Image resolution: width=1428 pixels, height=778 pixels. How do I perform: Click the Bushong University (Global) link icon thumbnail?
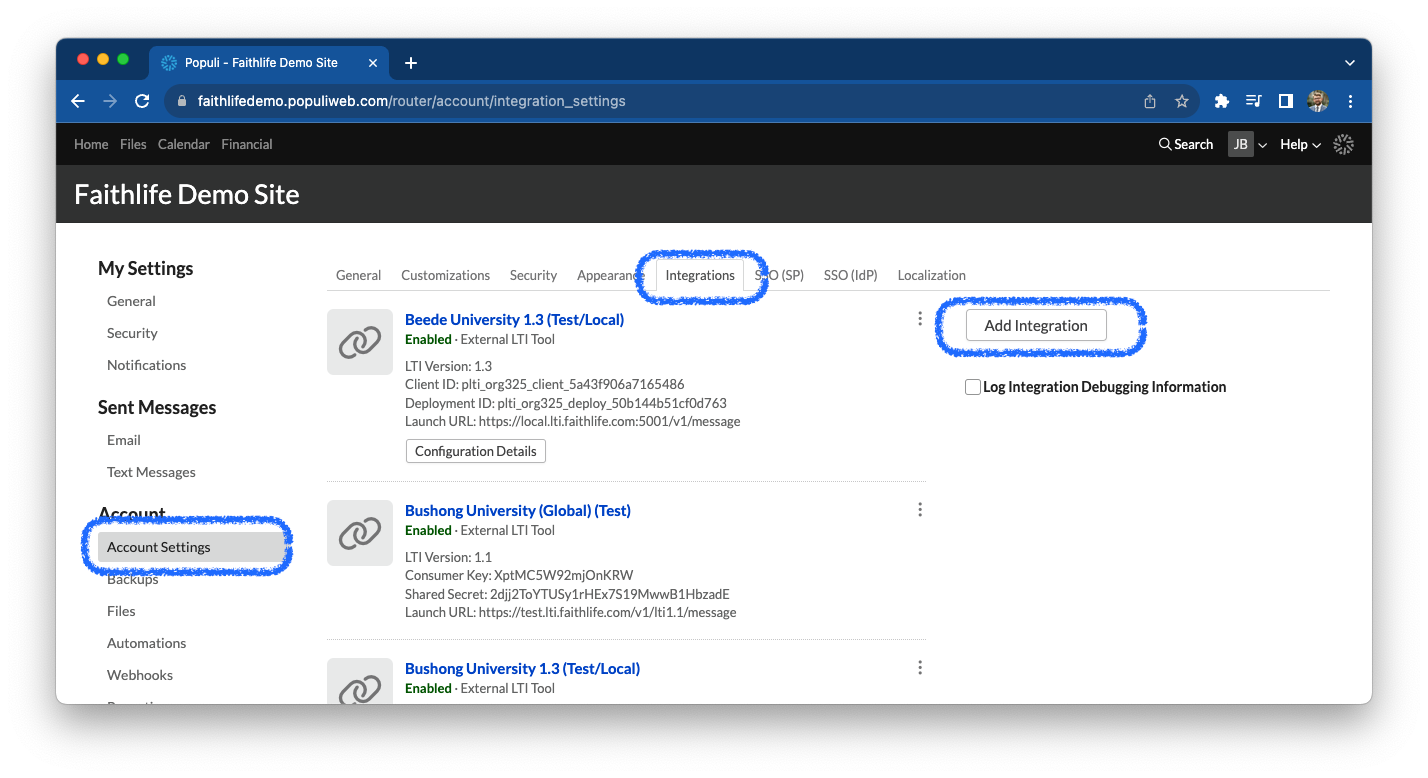360,533
